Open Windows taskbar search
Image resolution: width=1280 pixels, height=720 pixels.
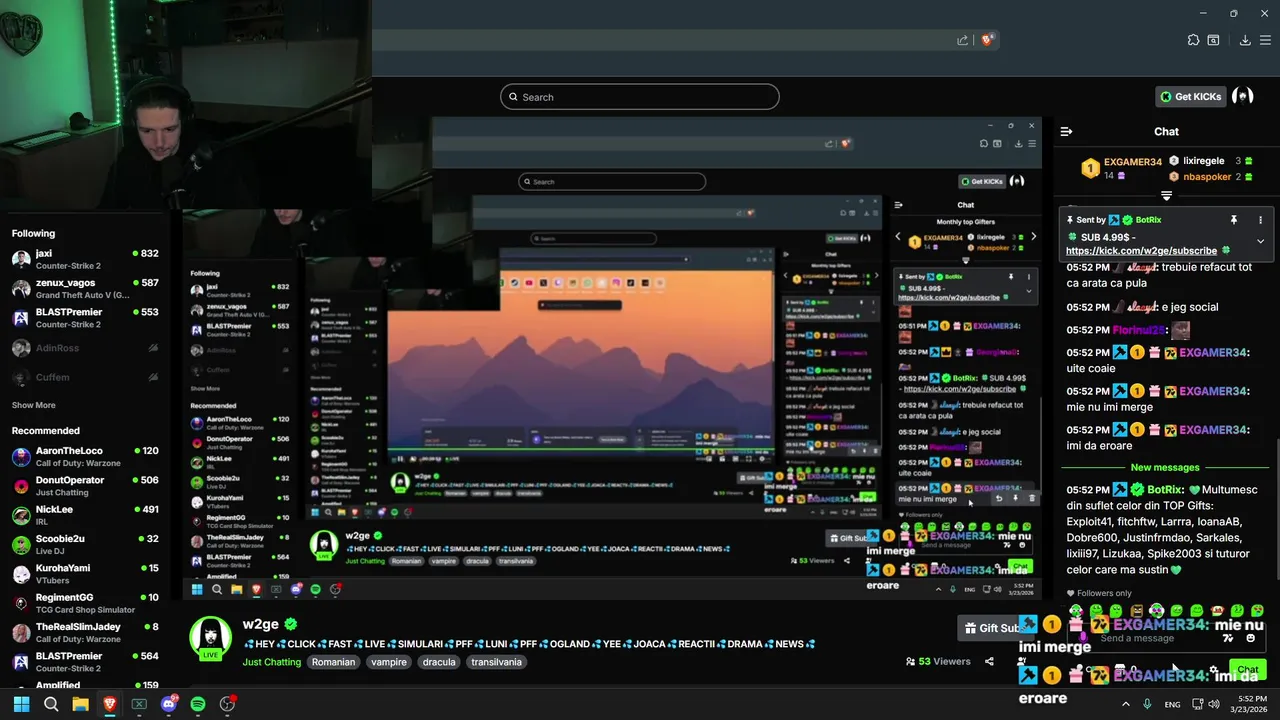coord(51,704)
